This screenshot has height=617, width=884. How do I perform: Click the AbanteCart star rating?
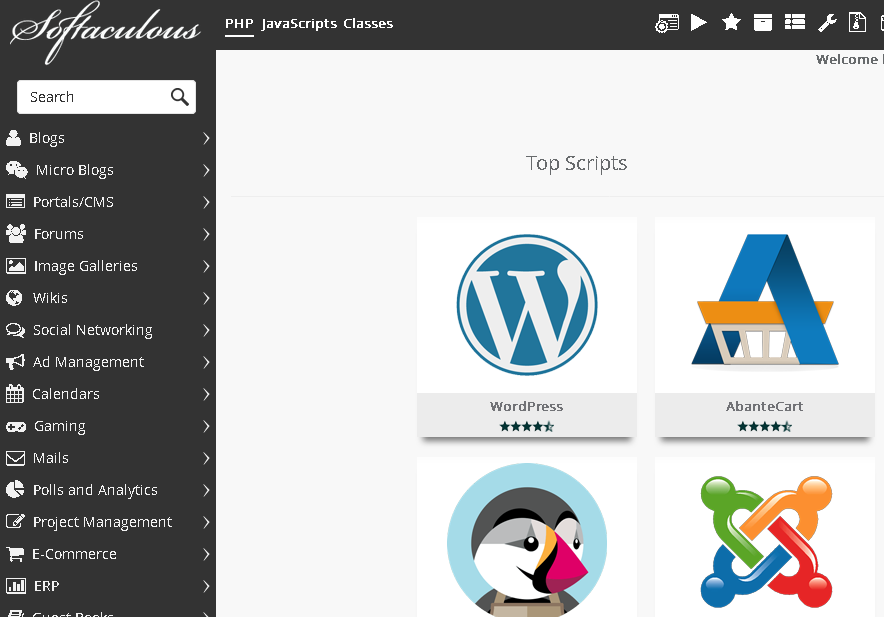tap(764, 426)
